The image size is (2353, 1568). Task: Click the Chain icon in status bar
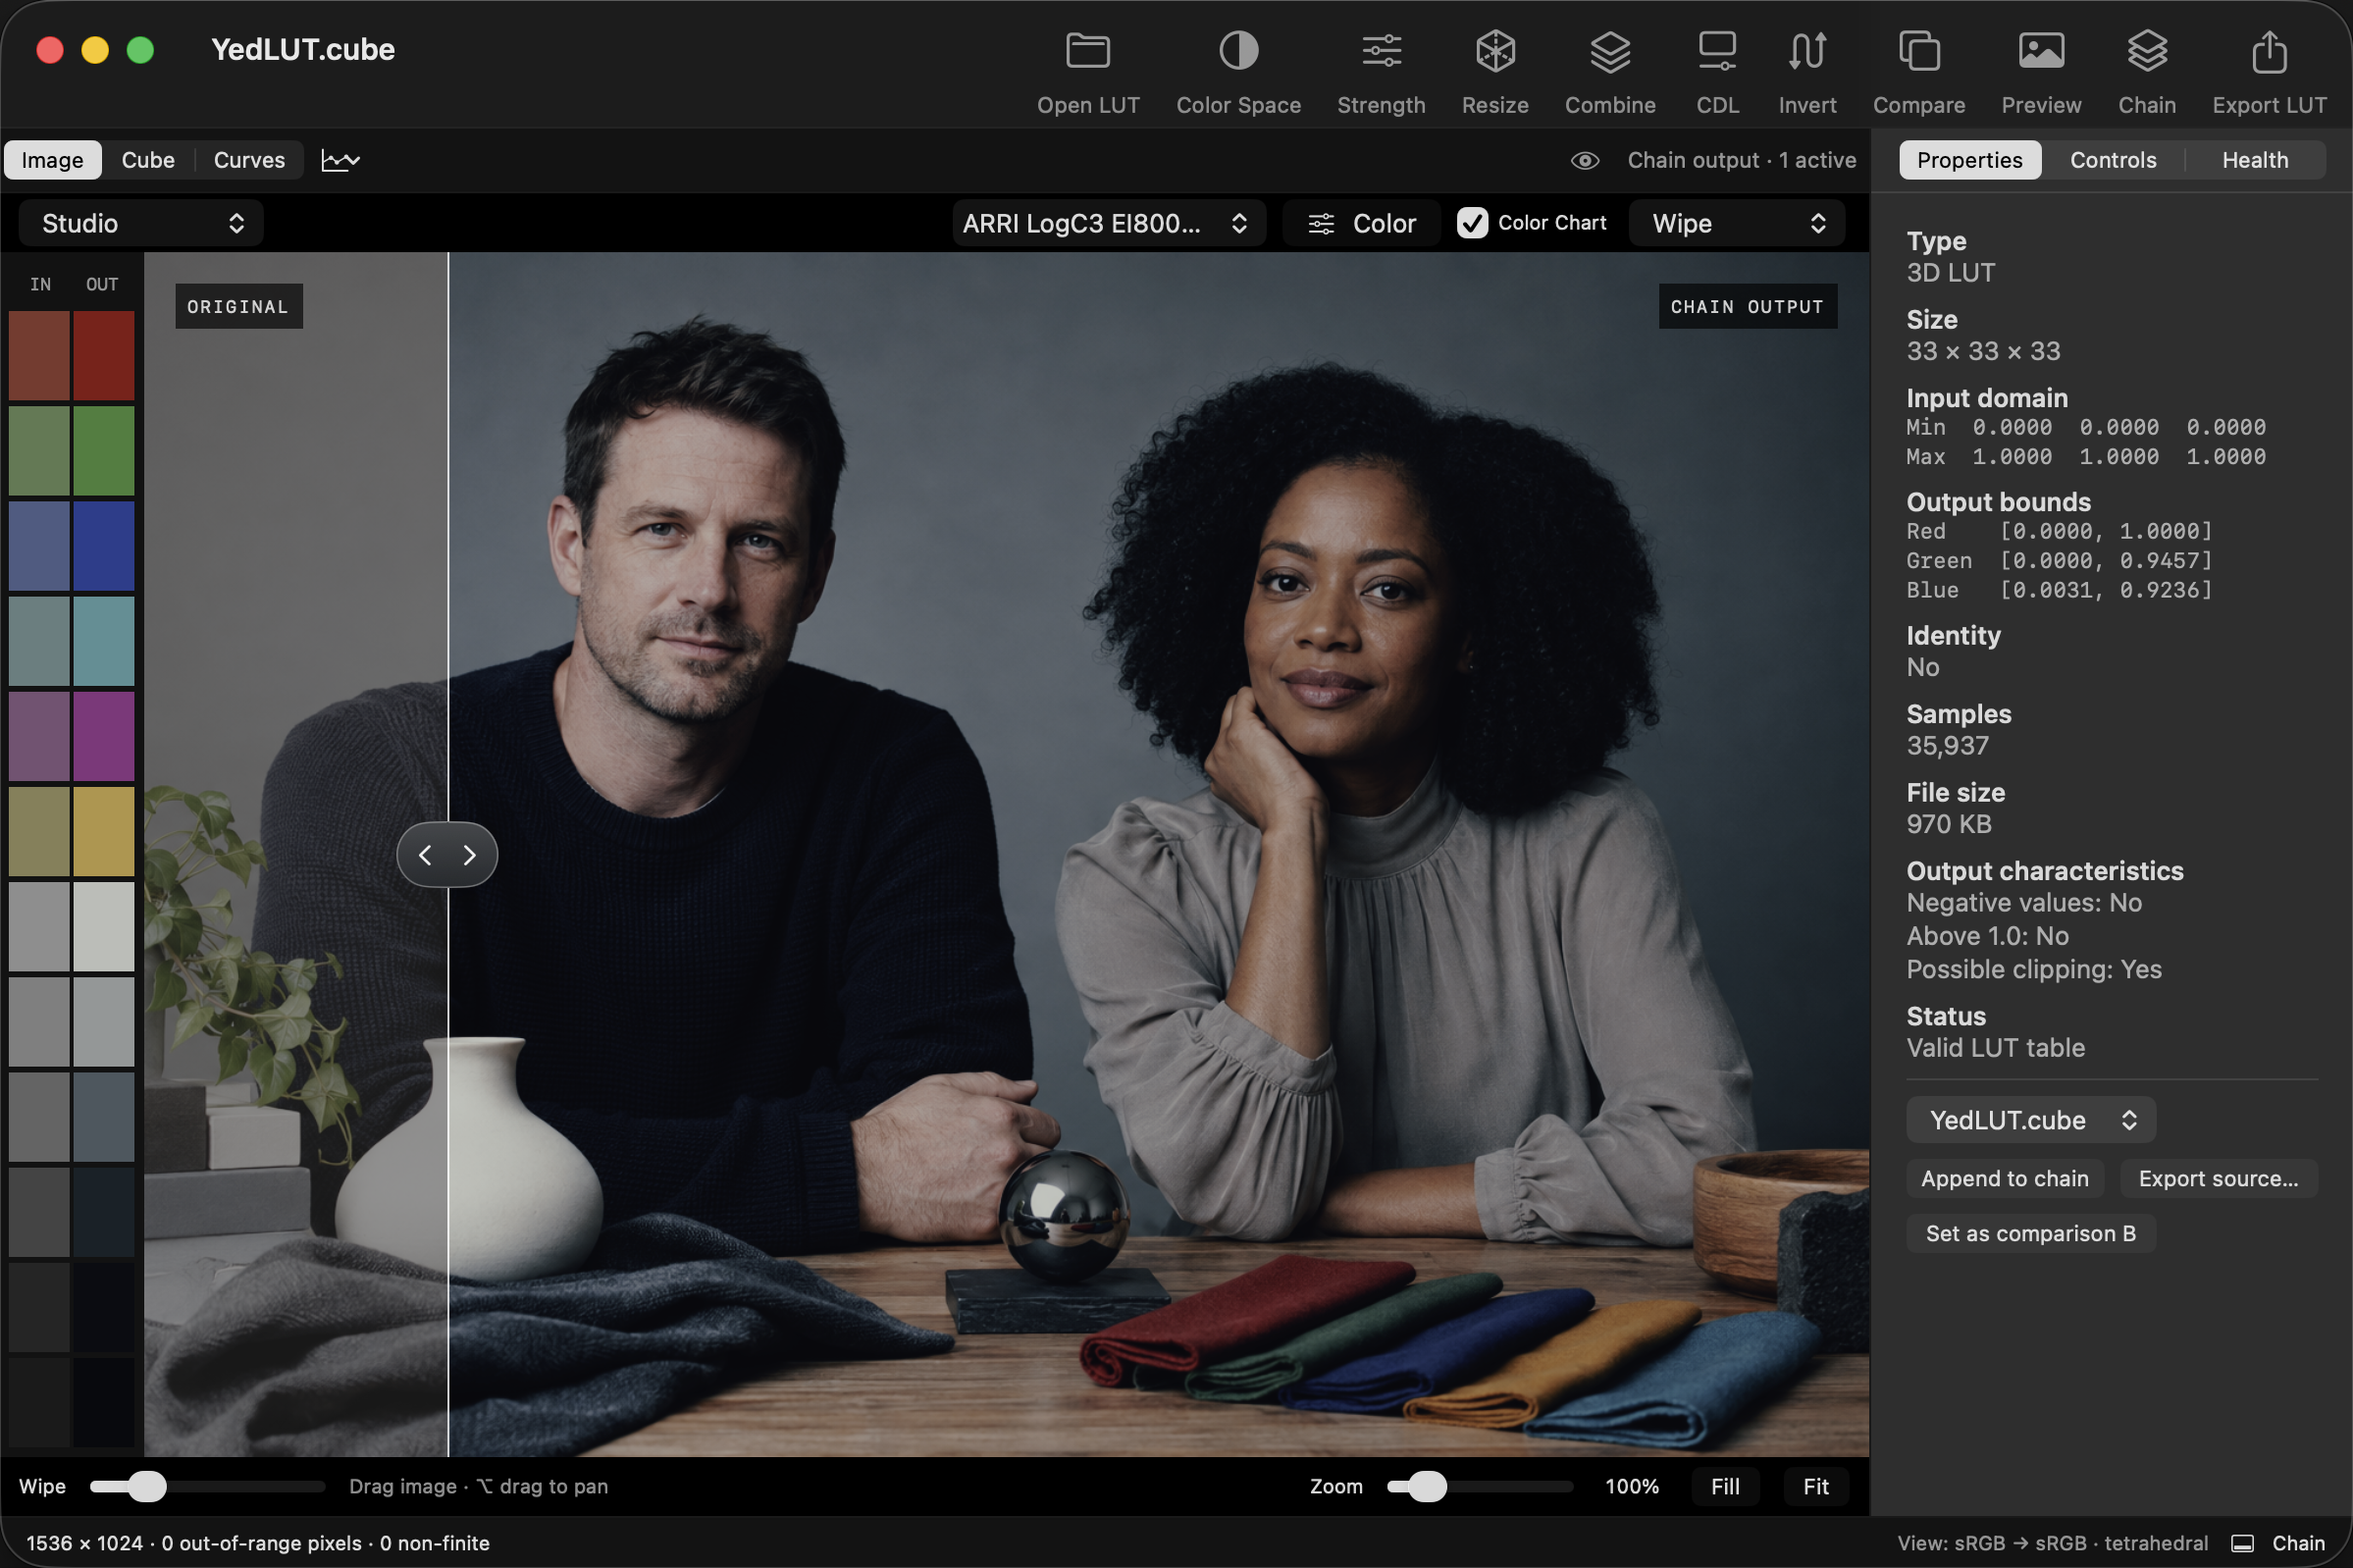(2242, 1543)
